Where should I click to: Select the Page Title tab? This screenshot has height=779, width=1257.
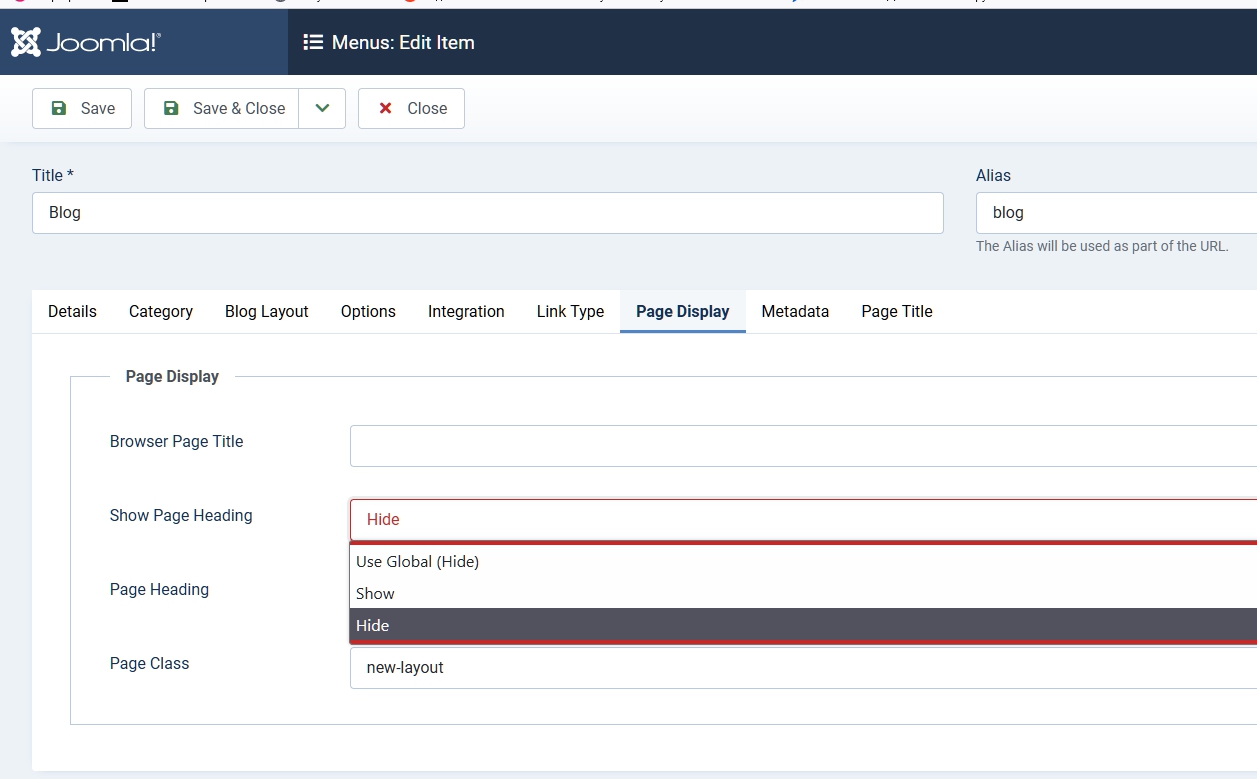pyautogui.click(x=897, y=311)
